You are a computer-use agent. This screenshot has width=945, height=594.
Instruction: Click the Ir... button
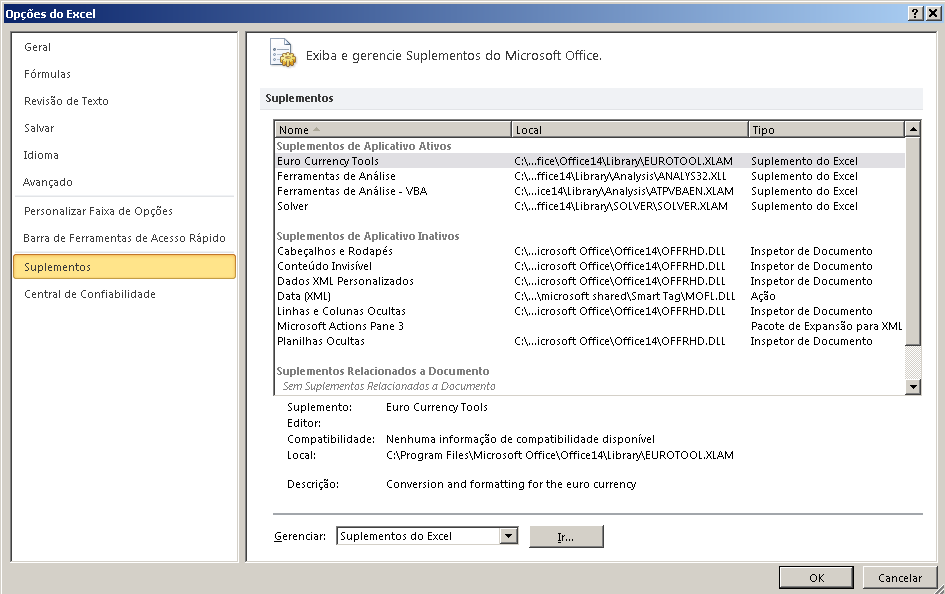click(566, 536)
